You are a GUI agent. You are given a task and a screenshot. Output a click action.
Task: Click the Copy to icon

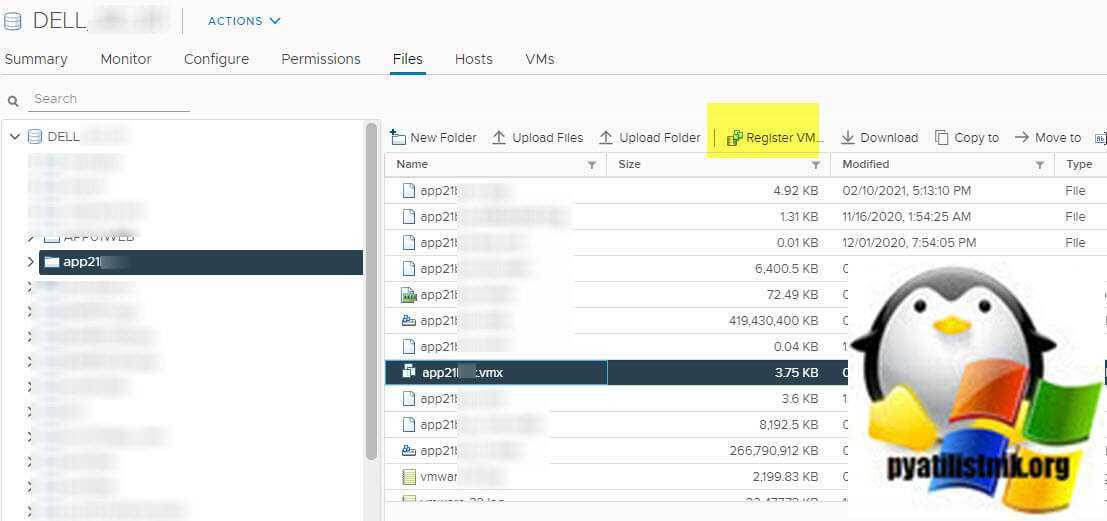point(942,138)
